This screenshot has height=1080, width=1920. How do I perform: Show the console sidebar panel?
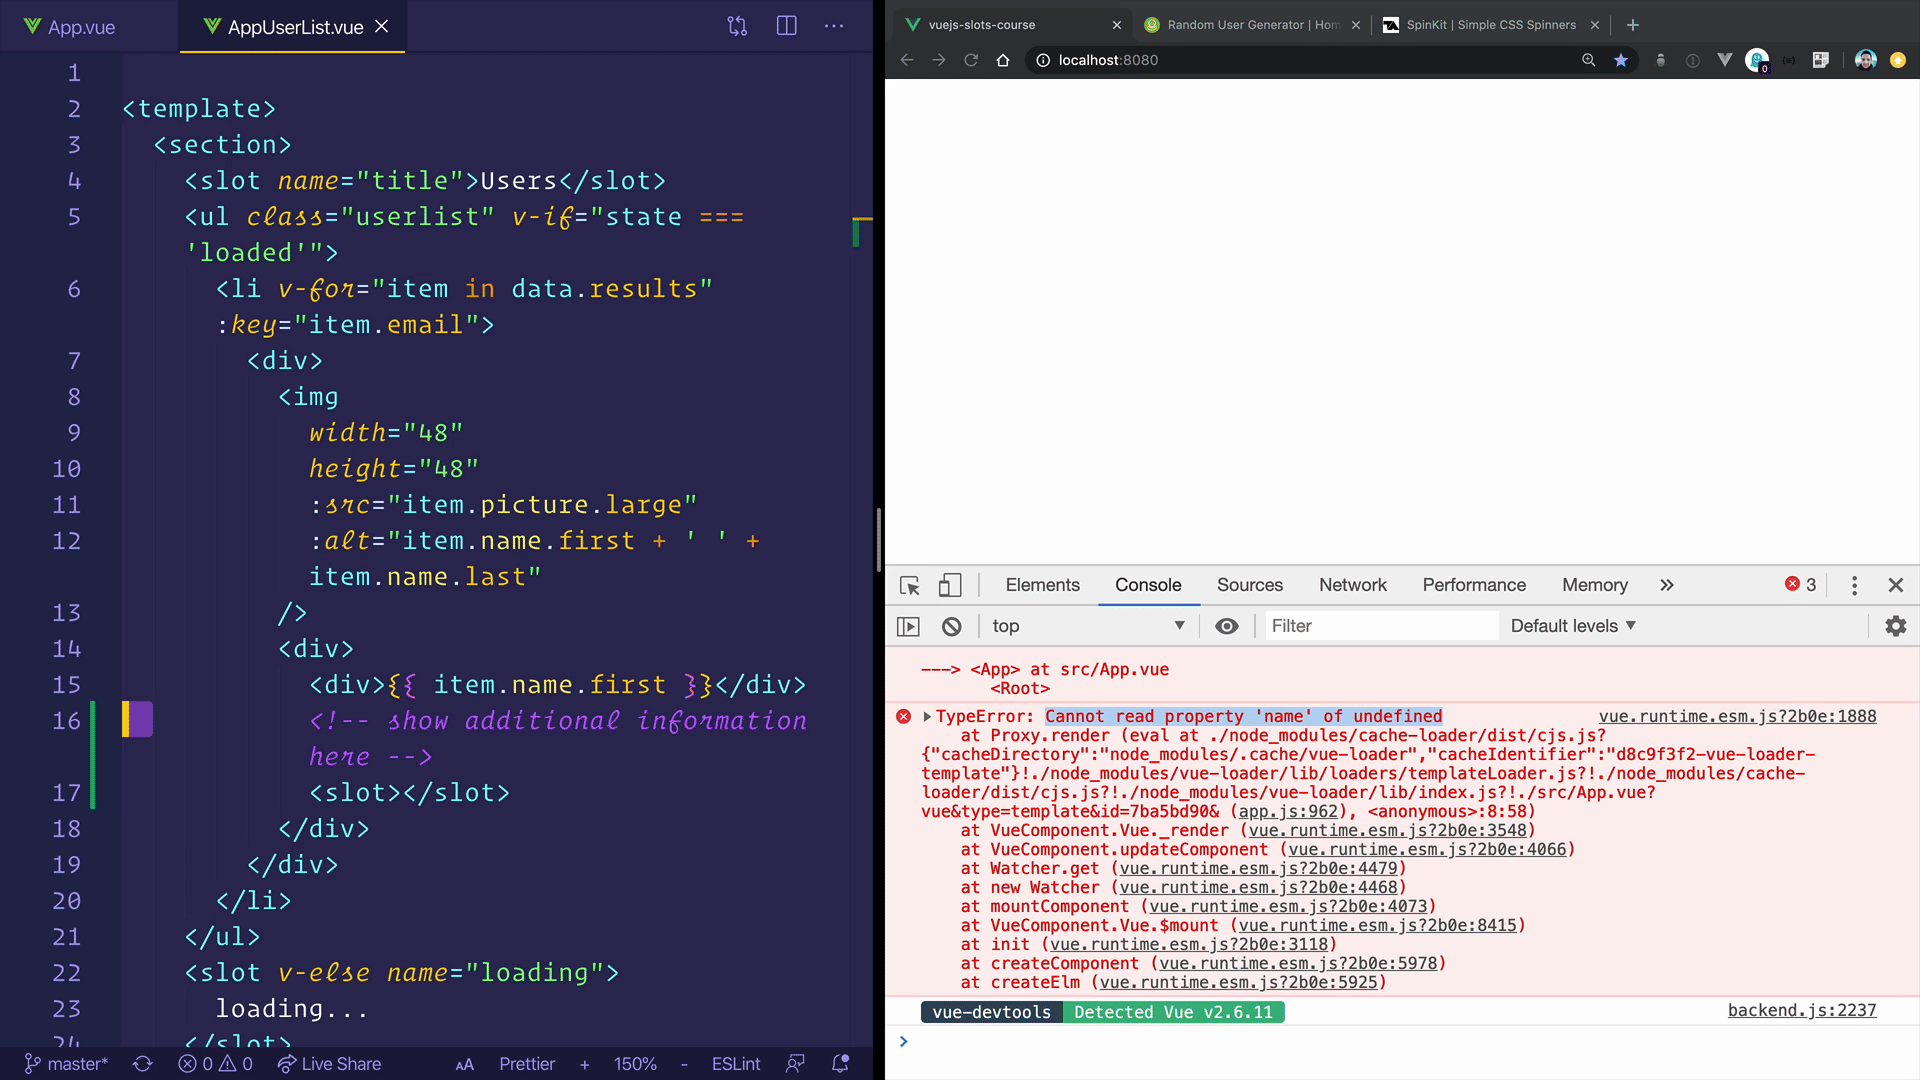(908, 626)
